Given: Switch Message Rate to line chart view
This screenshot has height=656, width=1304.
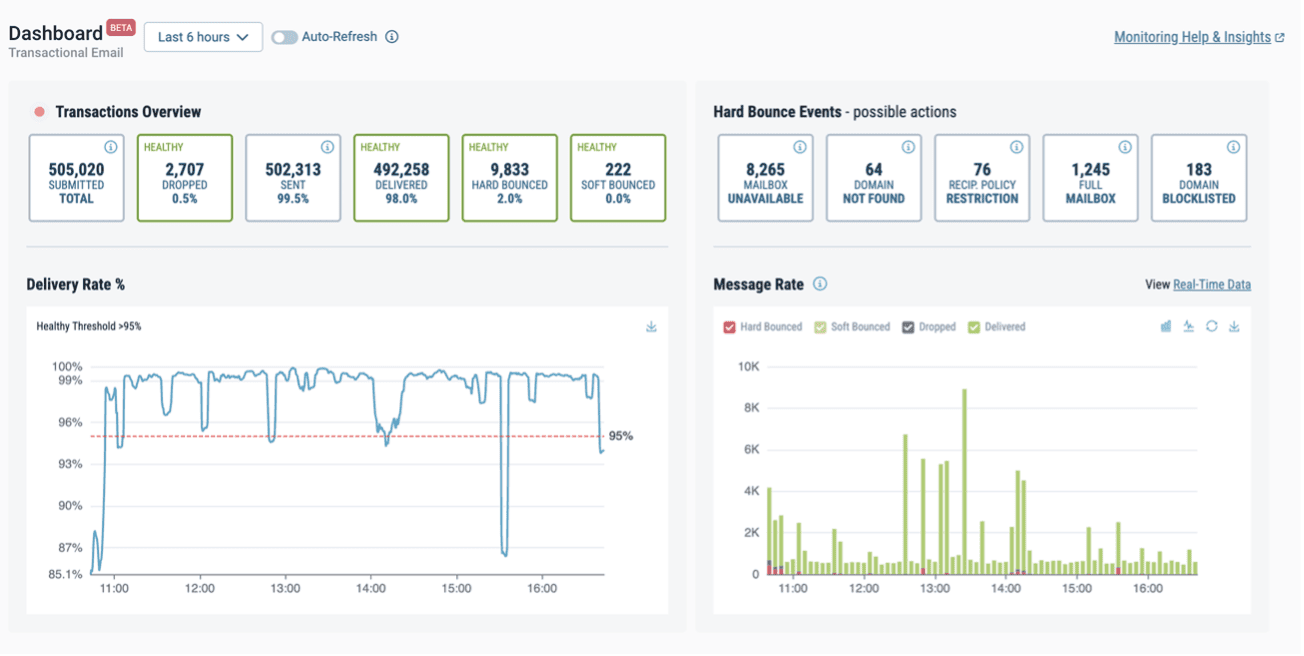Looking at the screenshot, I should 1189,326.
